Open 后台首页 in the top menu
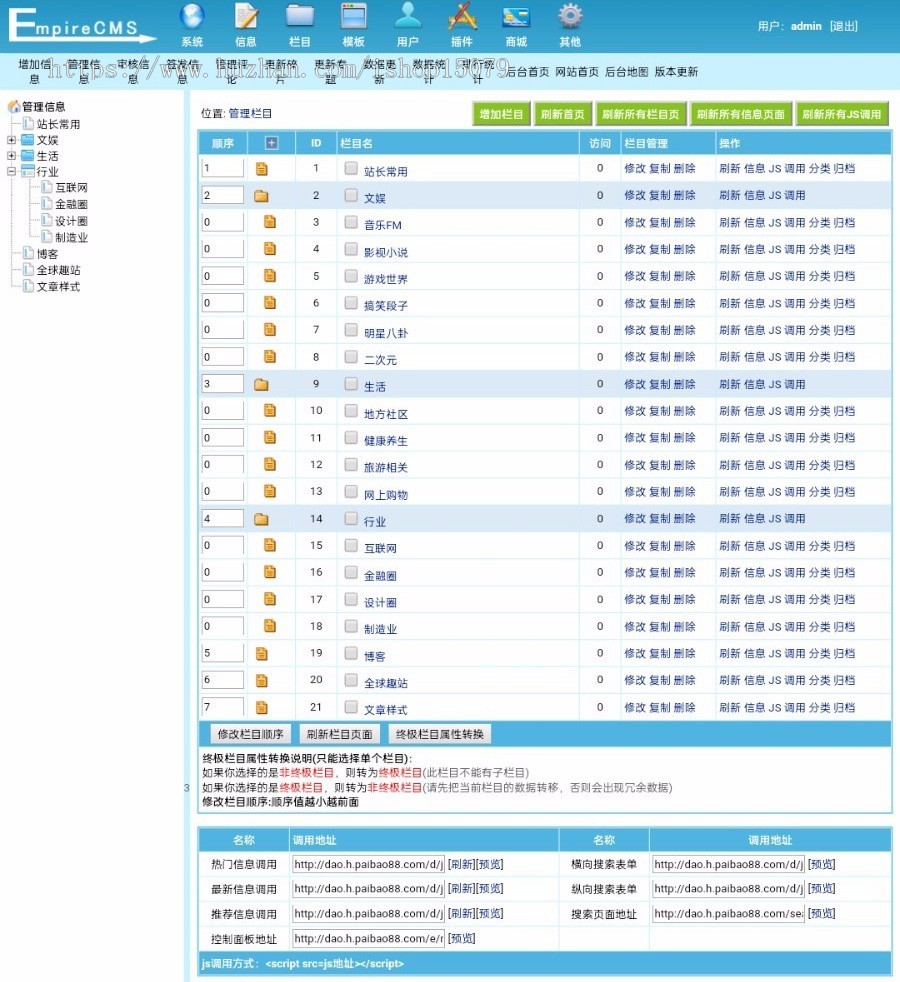The height and width of the screenshot is (982, 900). coord(527,71)
